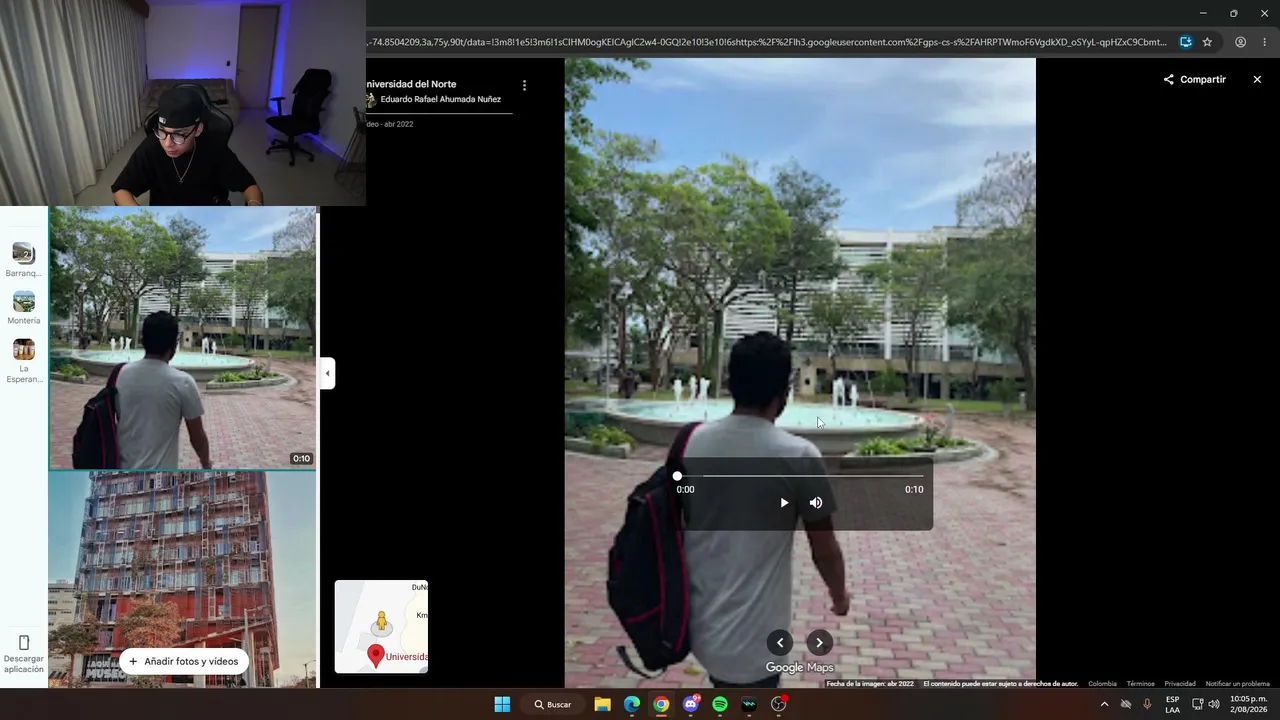Click Descargar aplicación in the sidebar
Image resolution: width=1280 pixels, height=720 pixels.
pyautogui.click(x=24, y=654)
